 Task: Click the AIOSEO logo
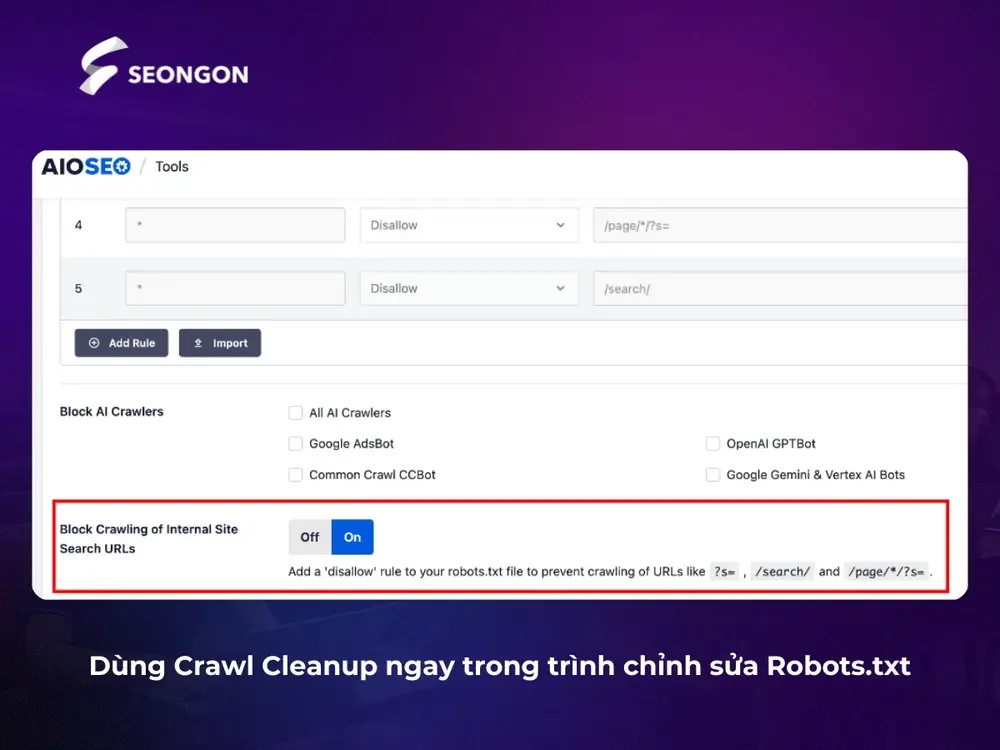click(x=86, y=166)
